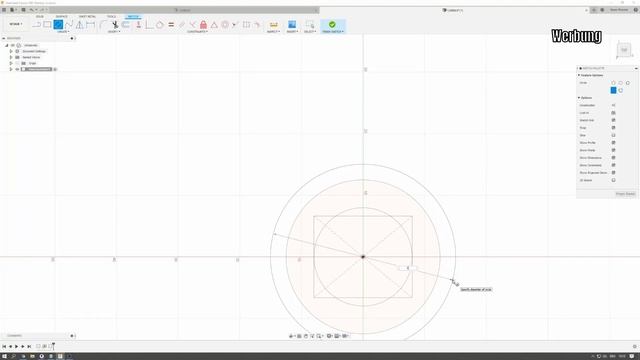Image resolution: width=640 pixels, height=360 pixels.
Task: Apply the red Fix/Lock constraint
Action: pos(203,24)
